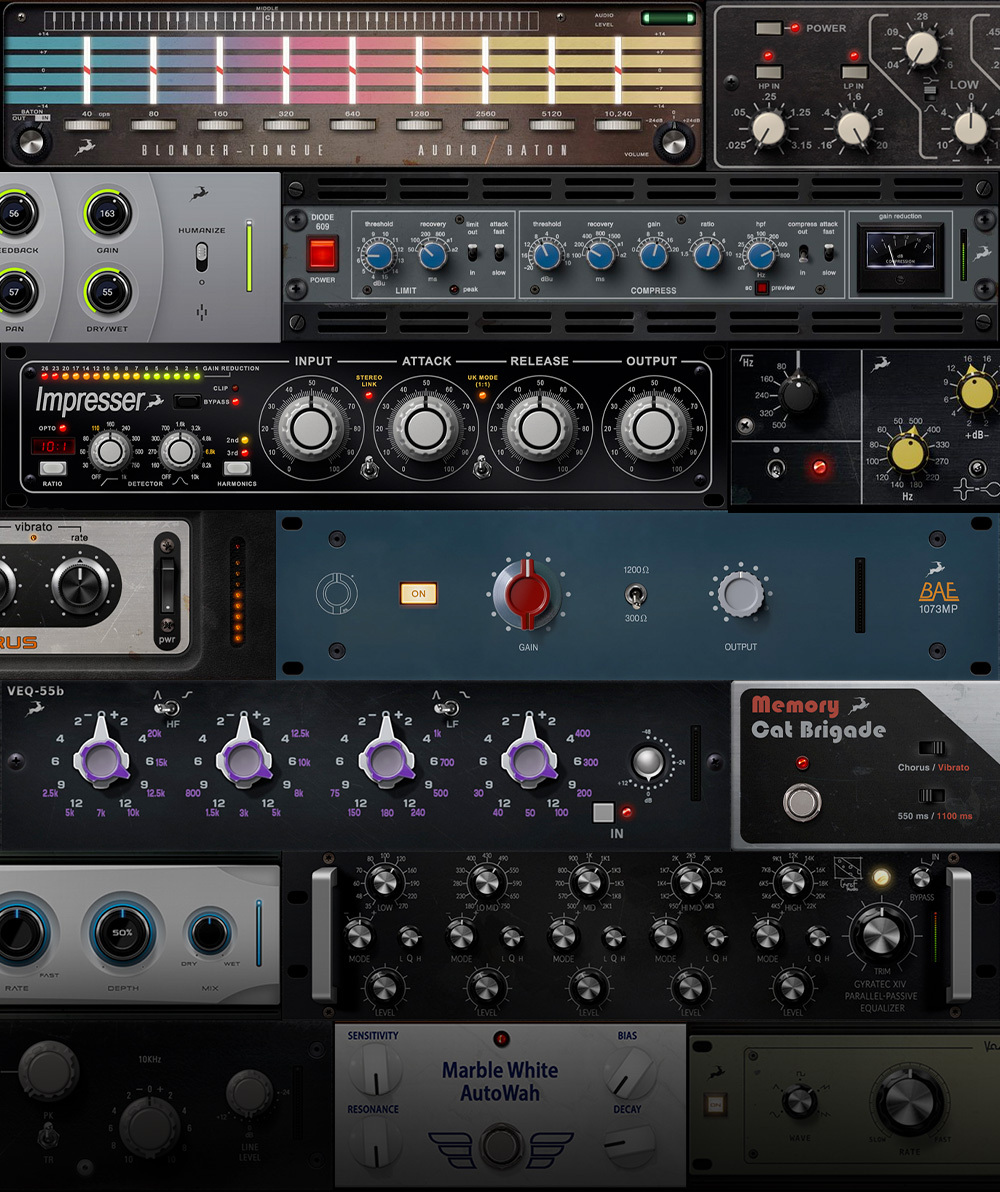Screen dimensions: 1000x1192
Task: Click the BIAS knob on Marble White AutoWah
Action: (x=629, y=1071)
